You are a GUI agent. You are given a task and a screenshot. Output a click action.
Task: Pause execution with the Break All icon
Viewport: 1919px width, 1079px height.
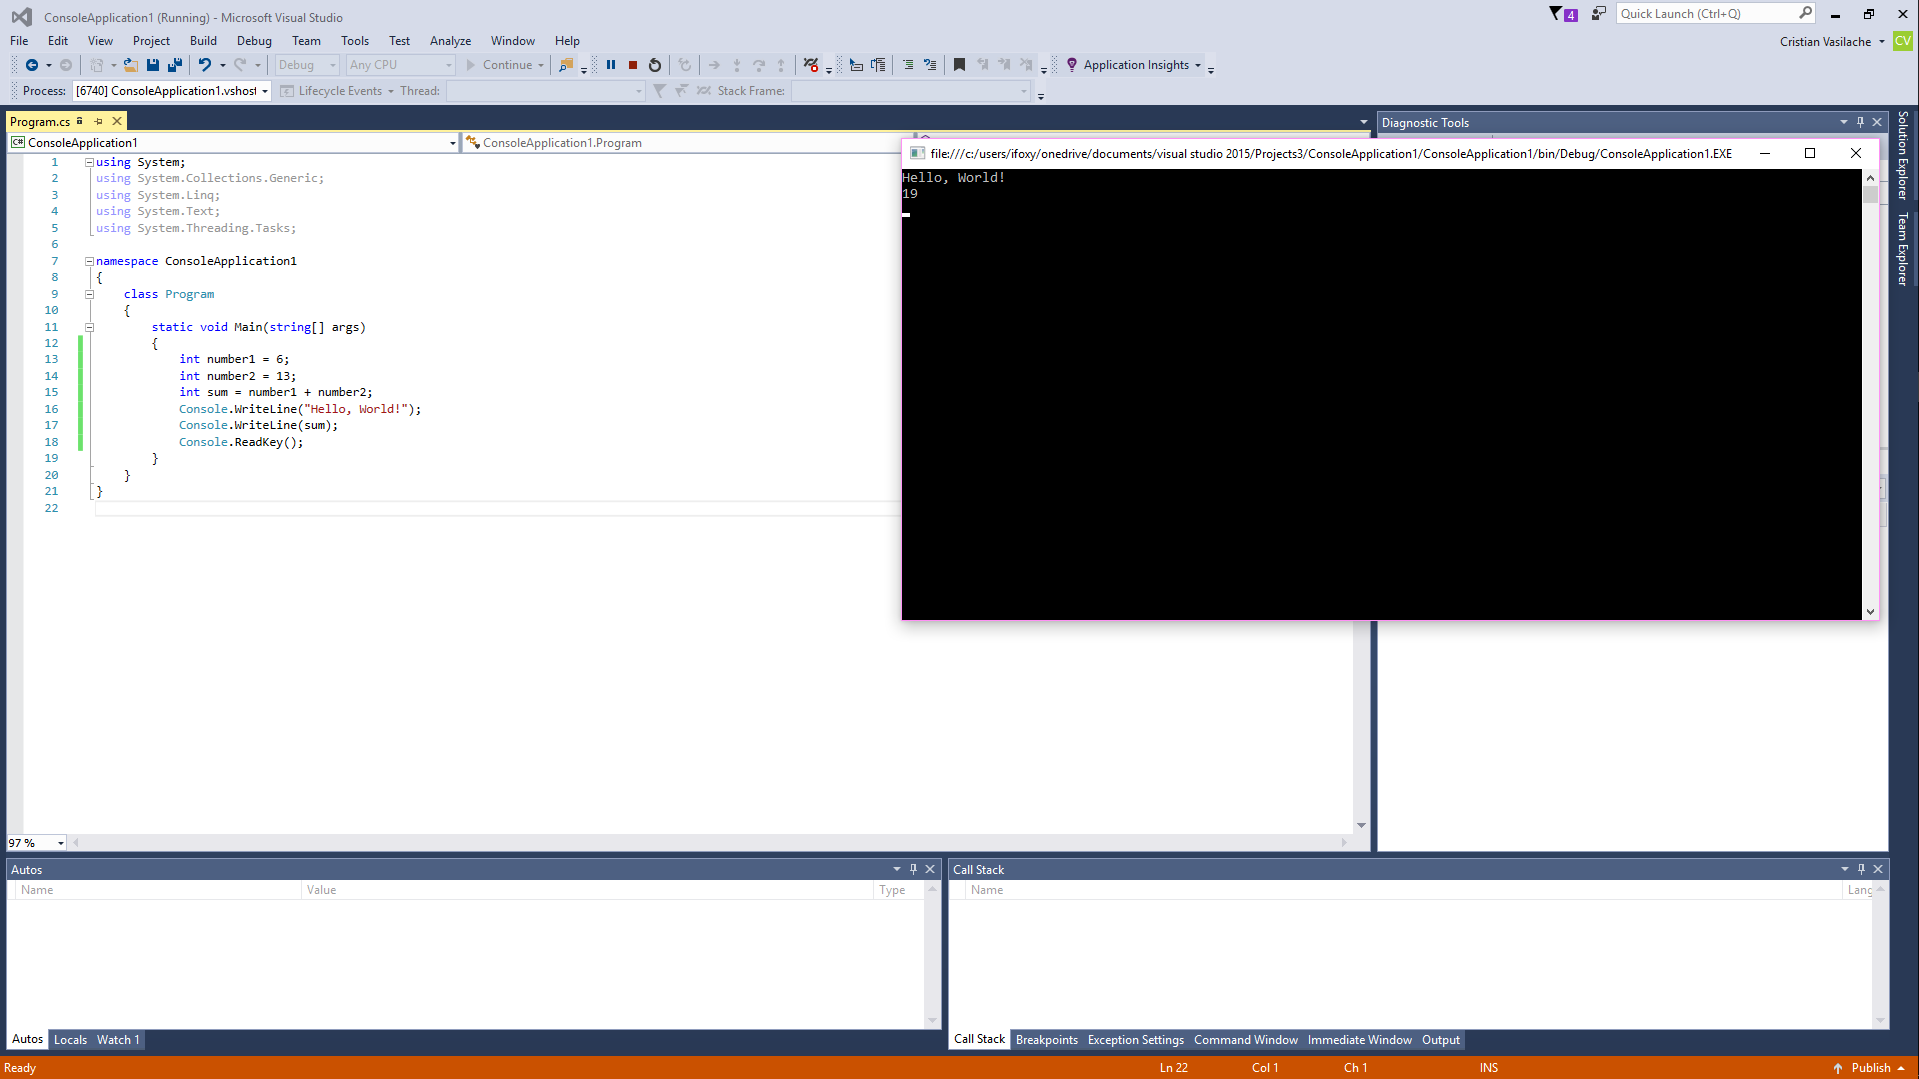click(x=611, y=64)
